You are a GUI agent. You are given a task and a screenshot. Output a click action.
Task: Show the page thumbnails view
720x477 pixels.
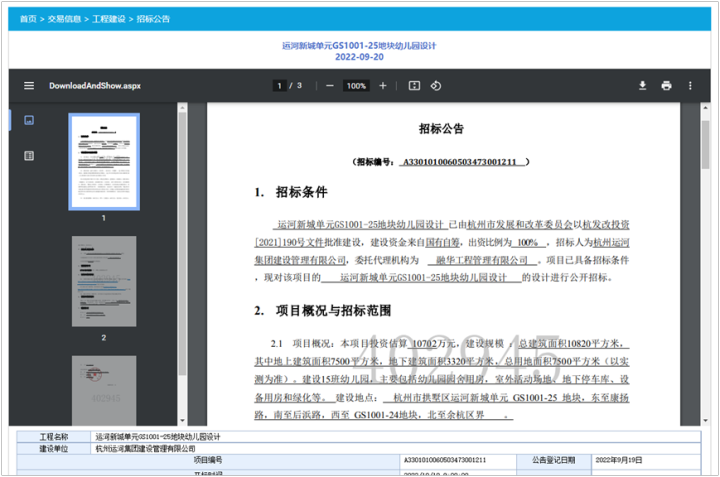29,120
